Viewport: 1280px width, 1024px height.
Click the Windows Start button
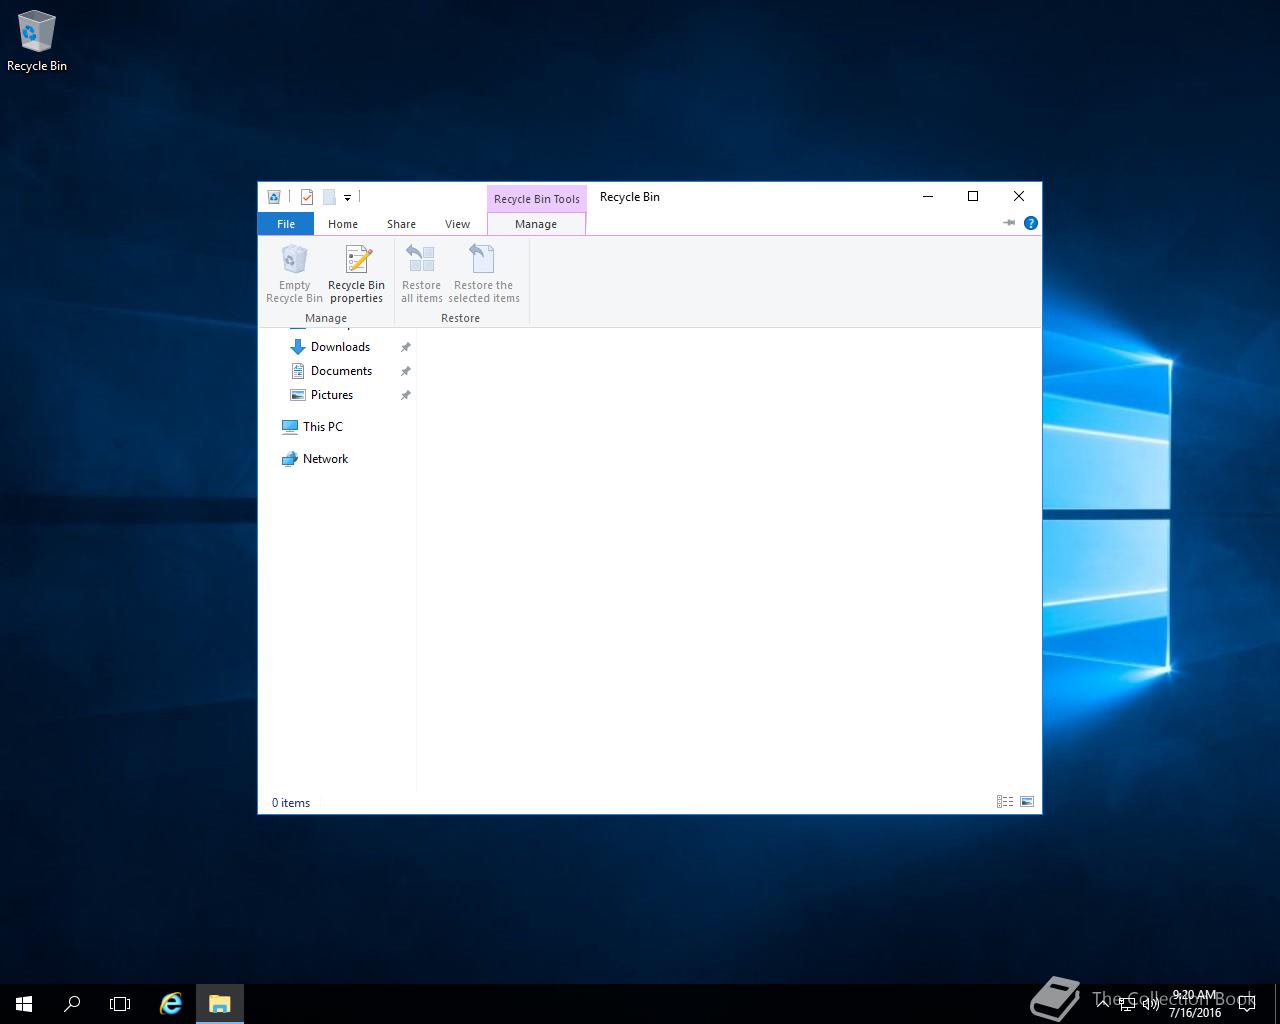(24, 1003)
